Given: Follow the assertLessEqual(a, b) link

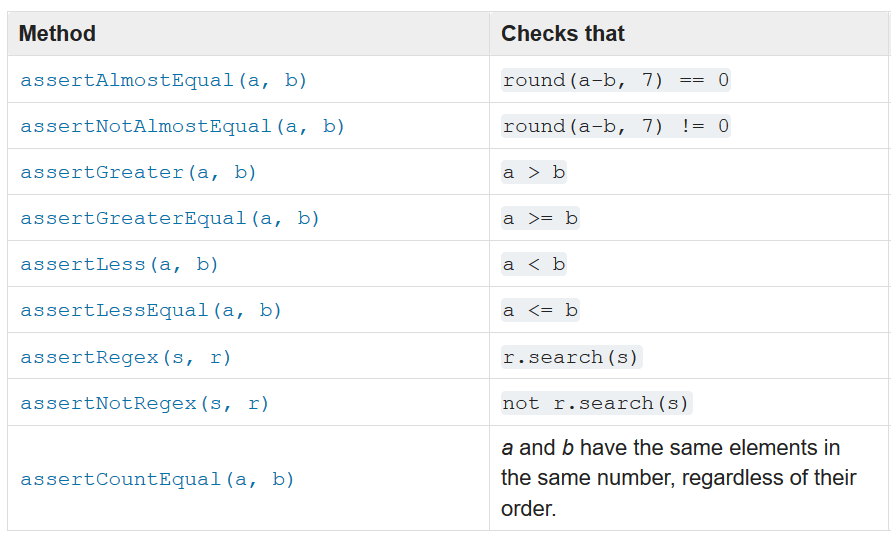Looking at the screenshot, I should [151, 310].
